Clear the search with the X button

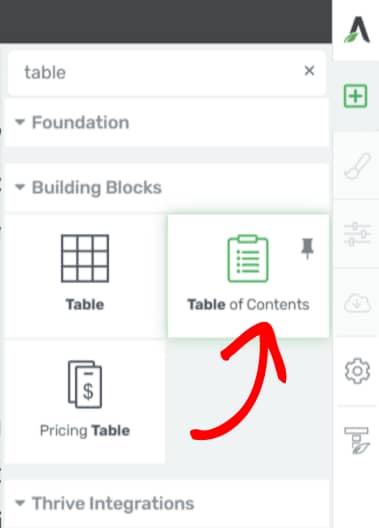point(309,71)
